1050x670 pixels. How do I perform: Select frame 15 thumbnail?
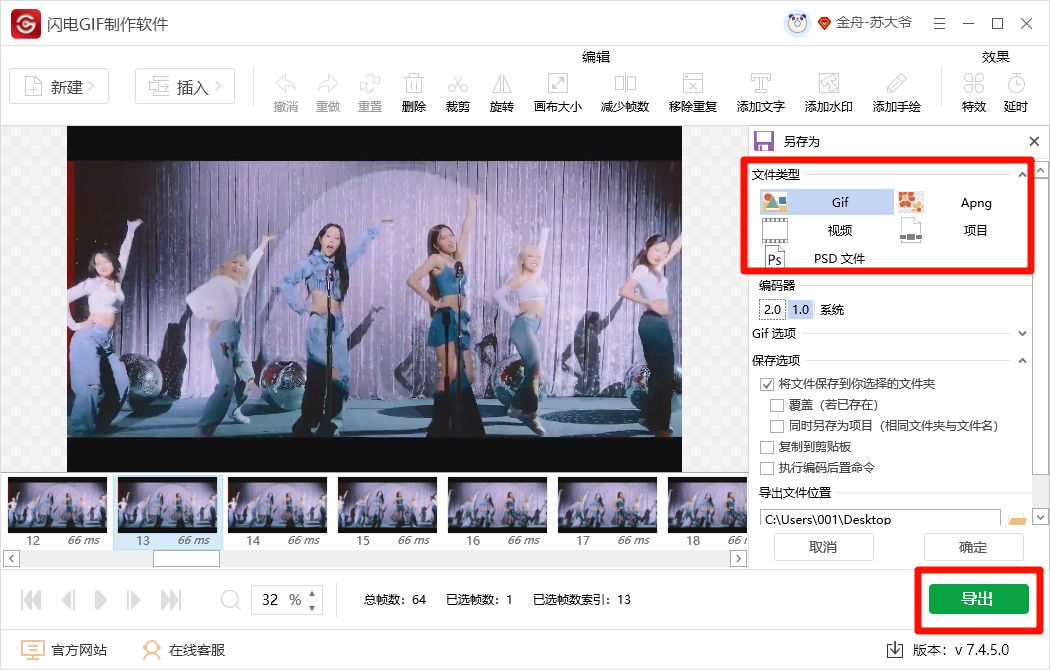pyautogui.click(x=388, y=505)
